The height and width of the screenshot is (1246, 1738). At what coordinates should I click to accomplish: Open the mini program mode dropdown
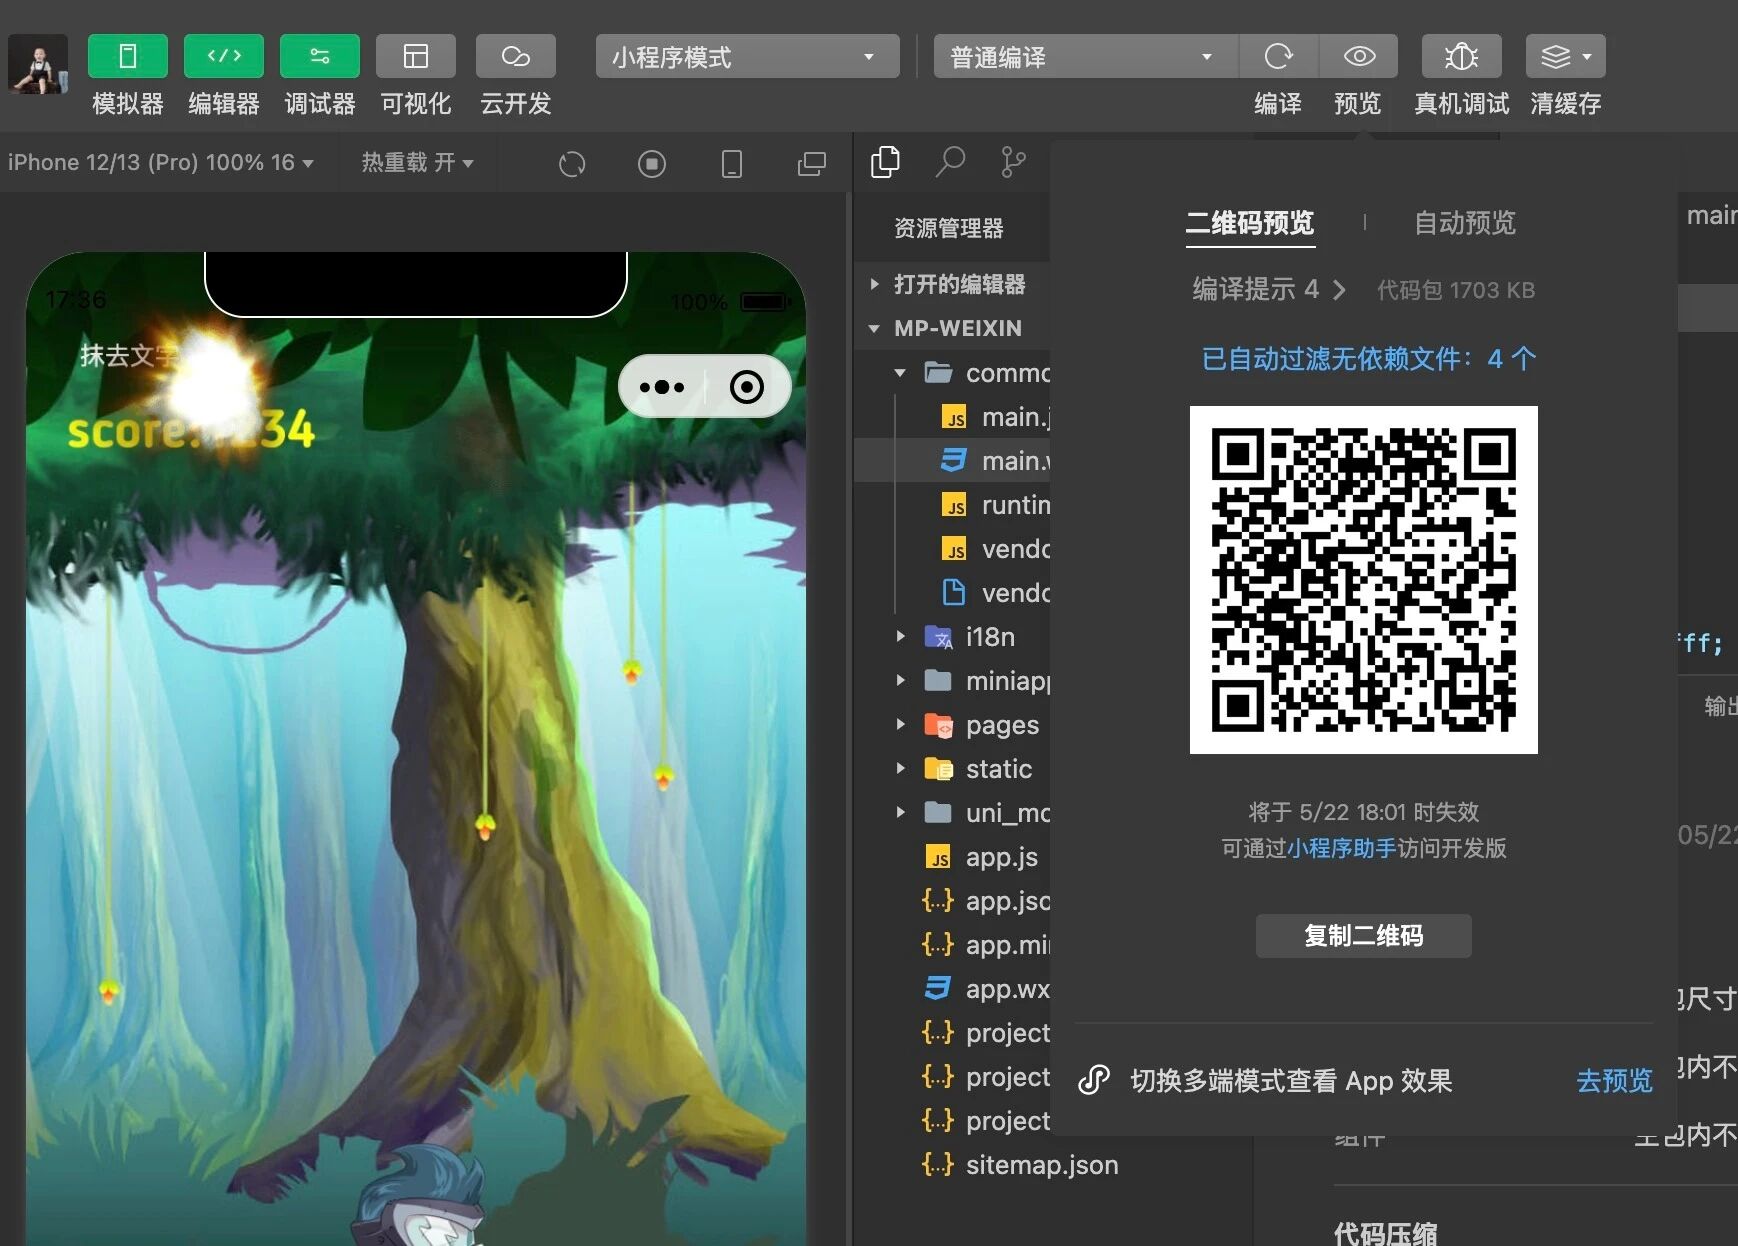(747, 56)
